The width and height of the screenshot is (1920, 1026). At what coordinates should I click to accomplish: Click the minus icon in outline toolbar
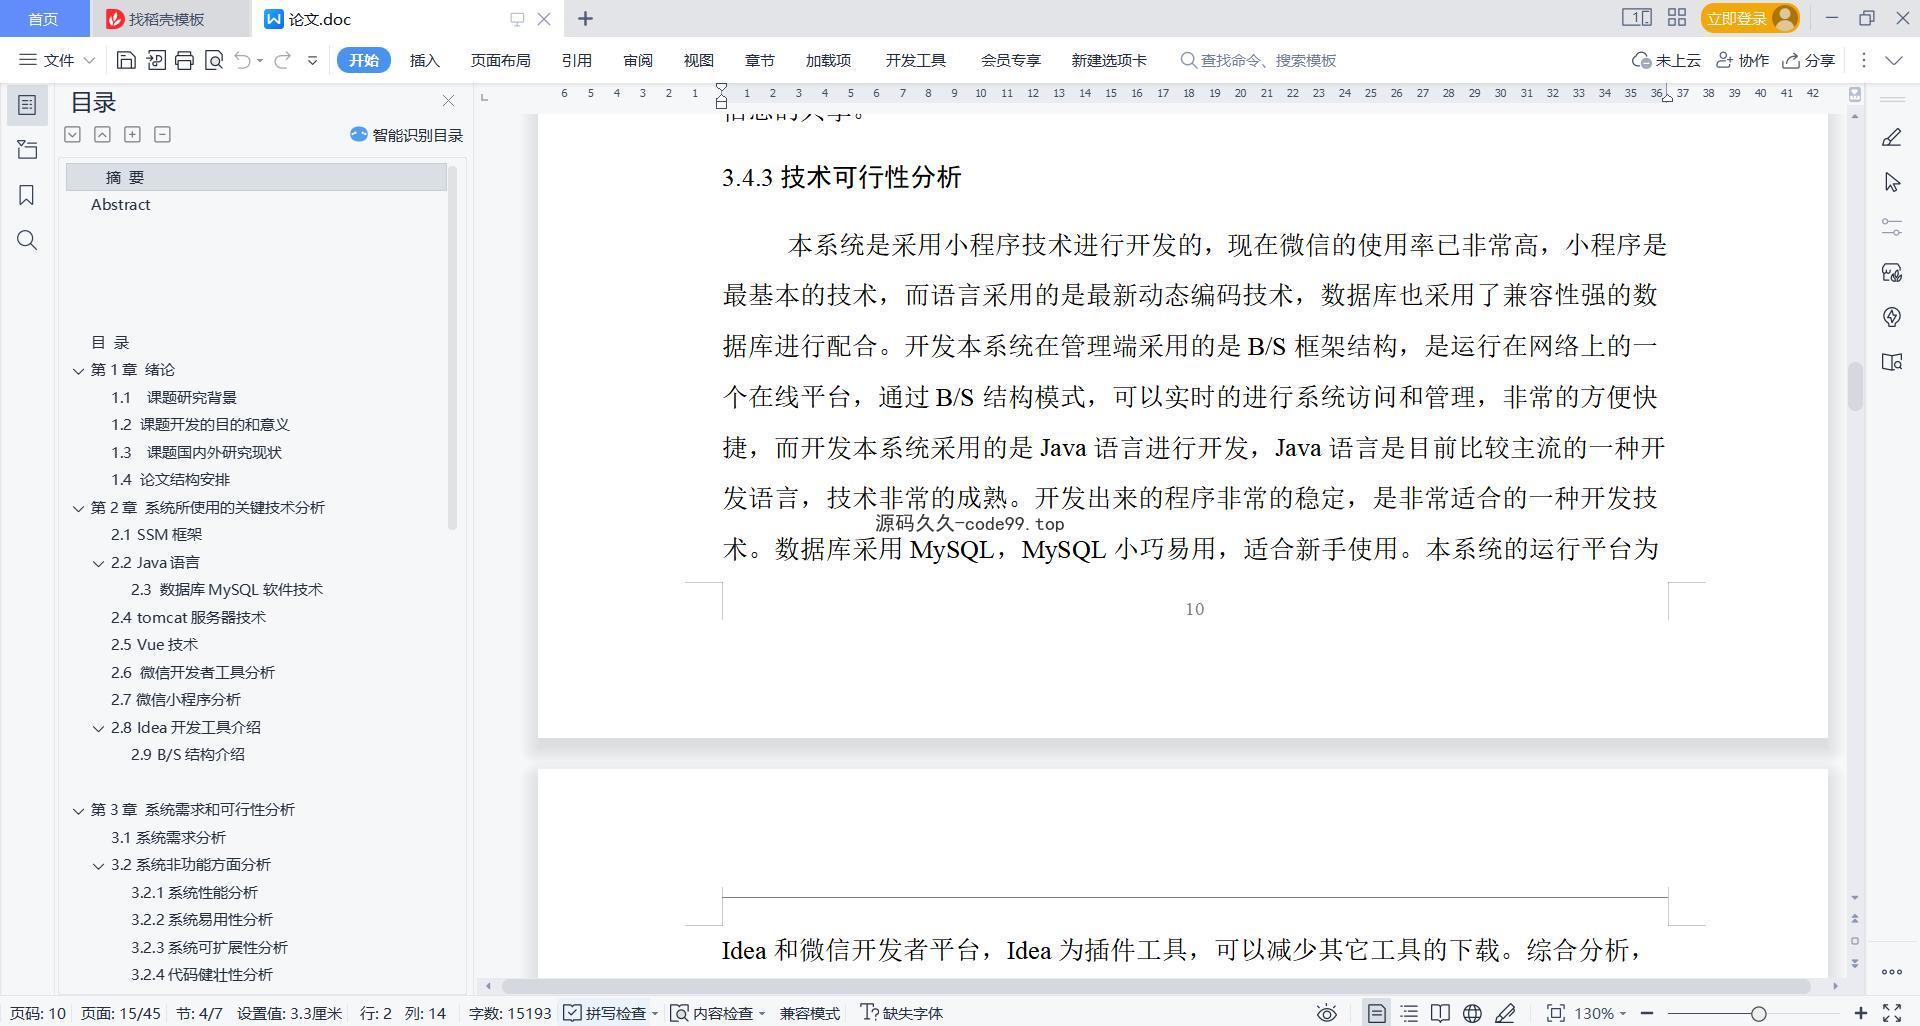pyautogui.click(x=162, y=134)
